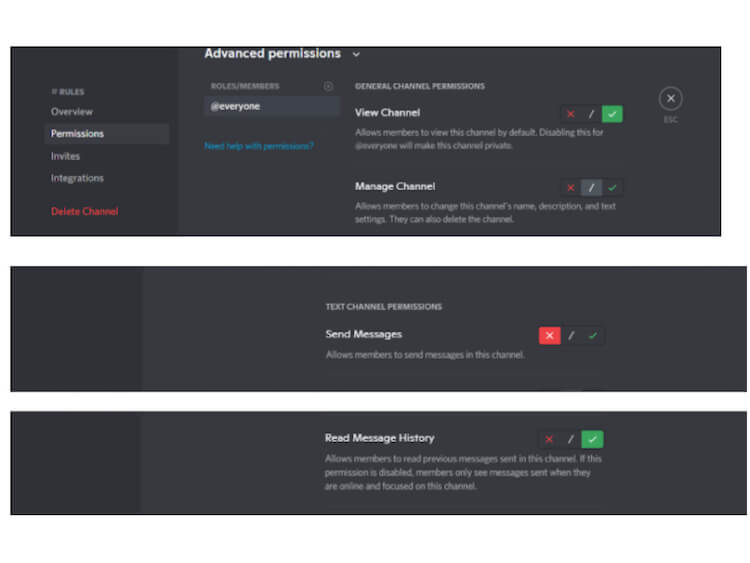Click the Manage Channel permission label
The image size is (750, 563).
click(395, 187)
